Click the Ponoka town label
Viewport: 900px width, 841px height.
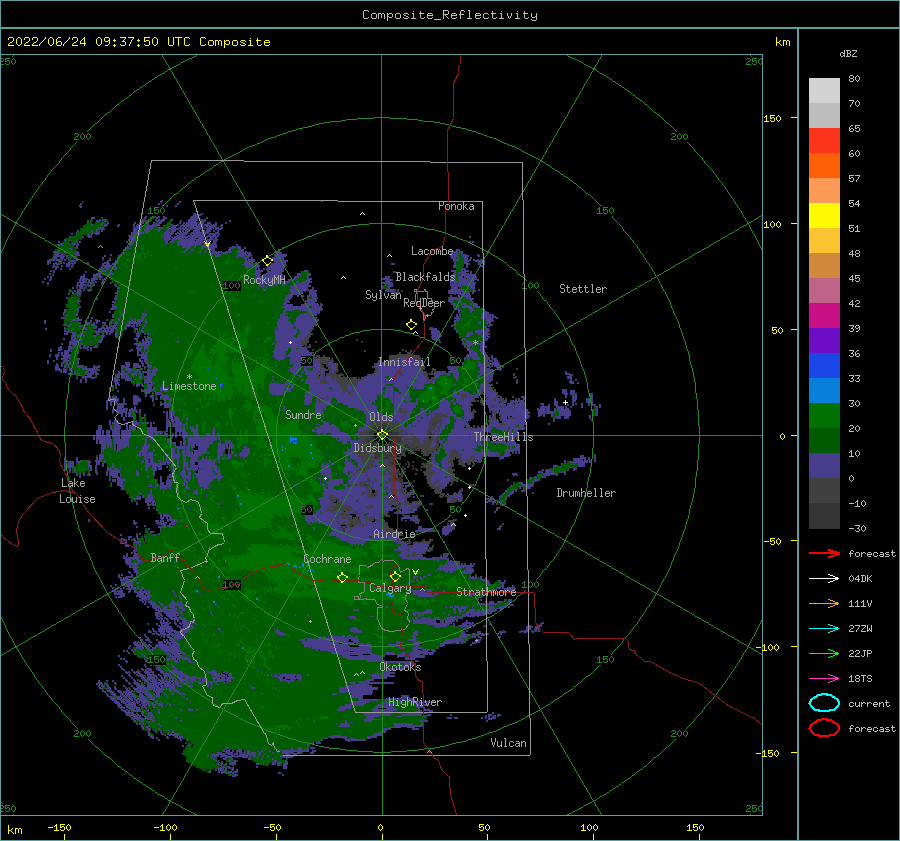[x=456, y=206]
